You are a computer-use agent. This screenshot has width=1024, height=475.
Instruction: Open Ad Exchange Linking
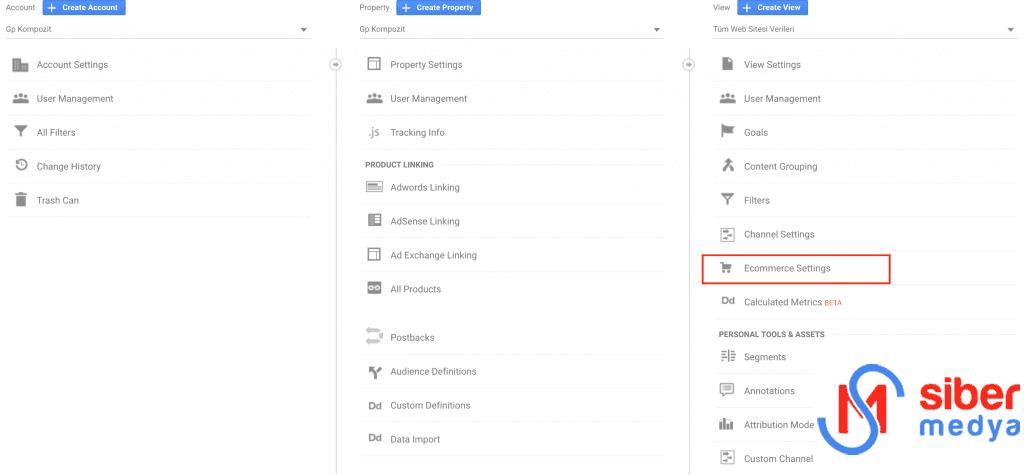434,255
